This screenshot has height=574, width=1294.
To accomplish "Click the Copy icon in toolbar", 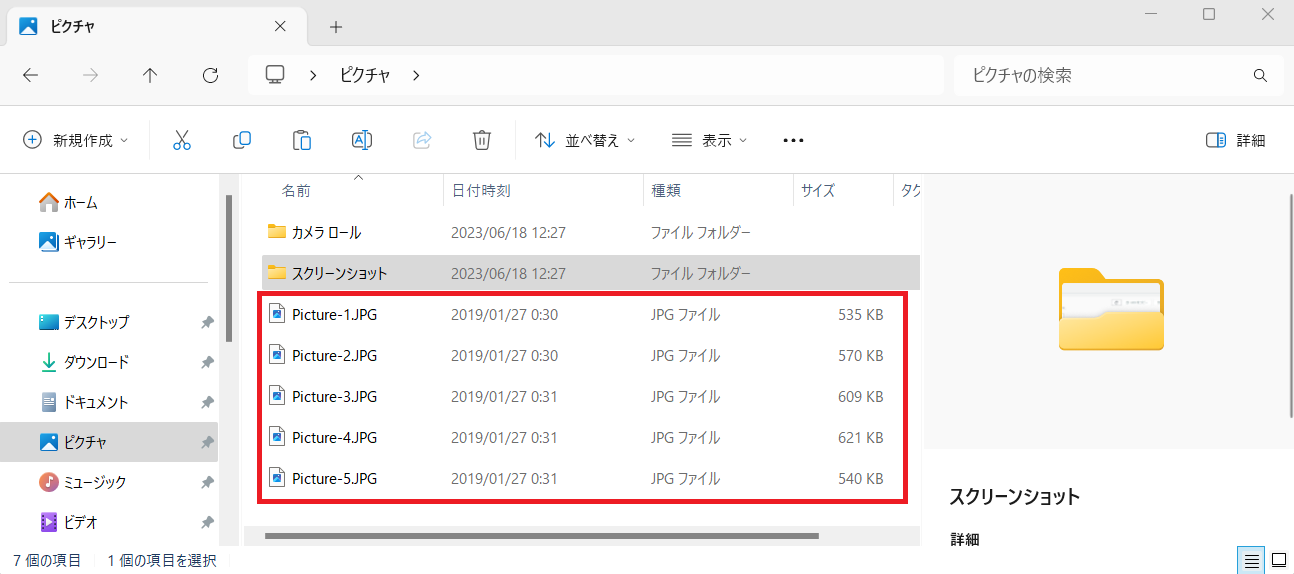I will coord(241,140).
